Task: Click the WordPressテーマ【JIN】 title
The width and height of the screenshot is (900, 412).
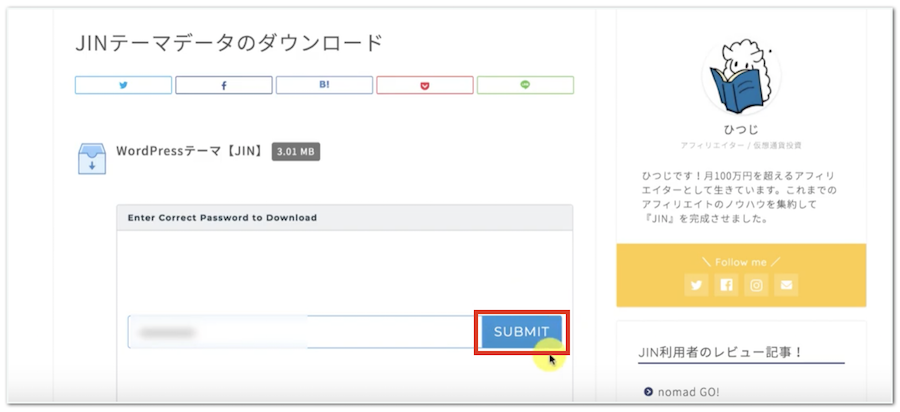Action: click(x=190, y=151)
